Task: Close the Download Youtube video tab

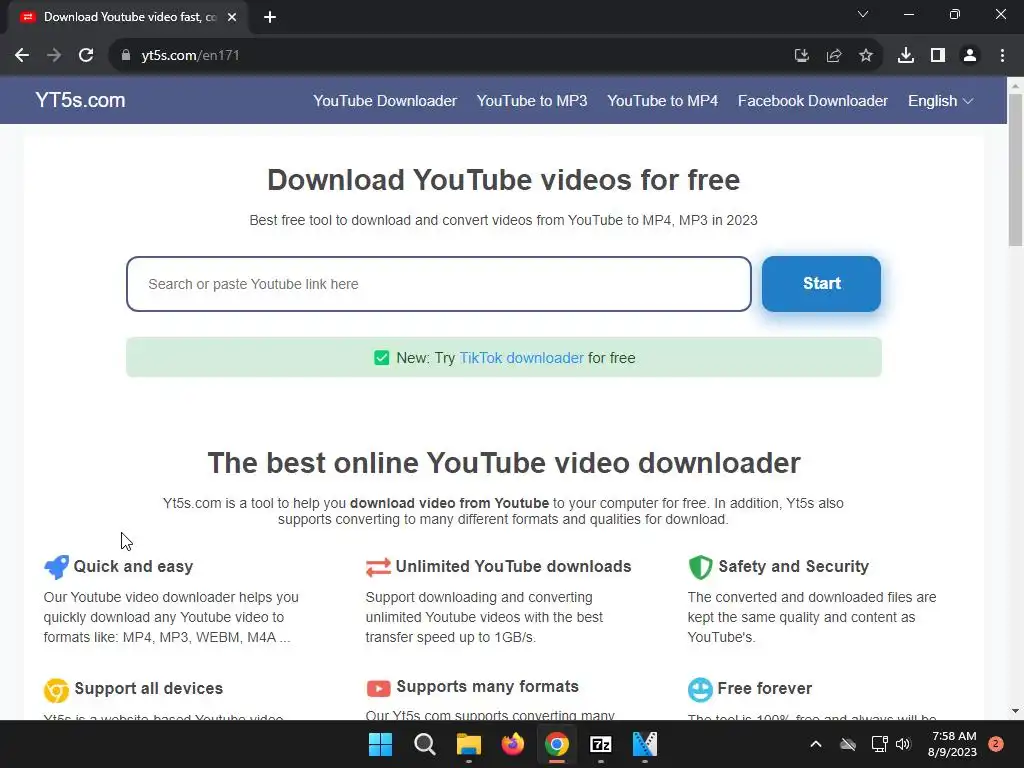Action: [232, 17]
